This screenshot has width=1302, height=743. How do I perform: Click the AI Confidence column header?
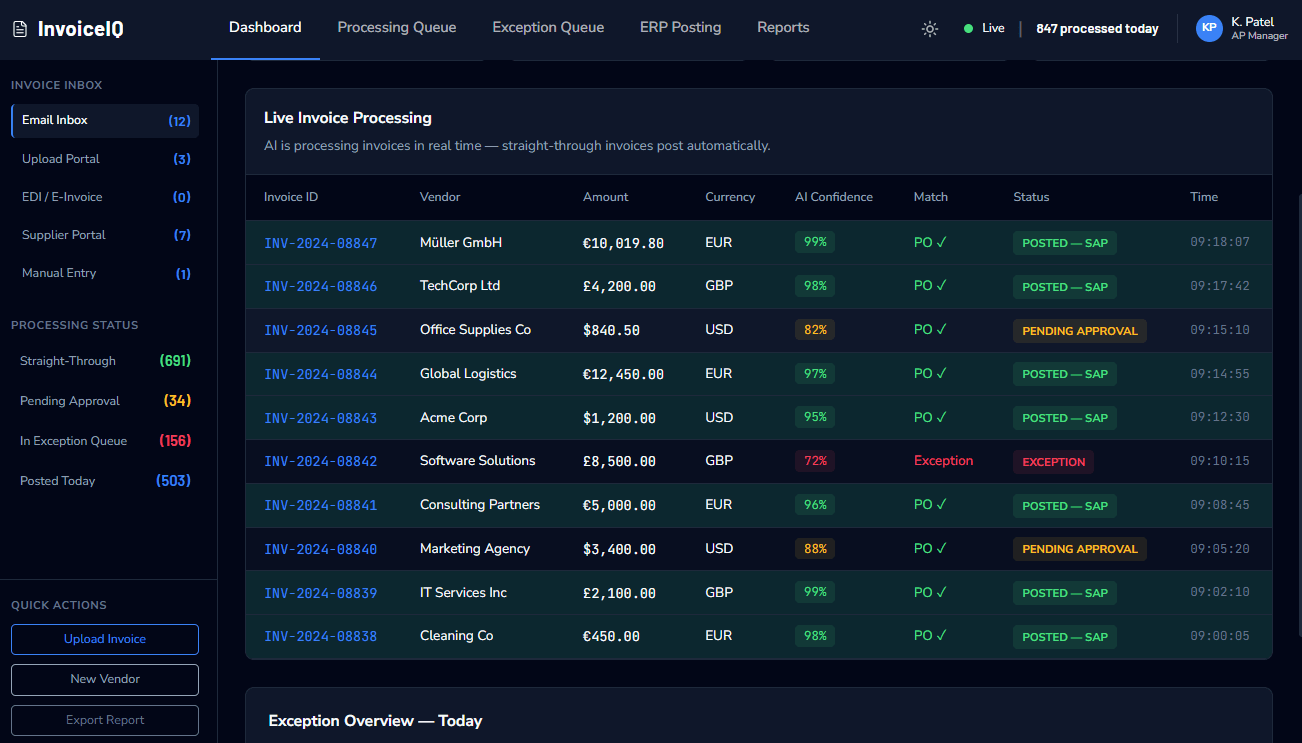pyautogui.click(x=834, y=197)
